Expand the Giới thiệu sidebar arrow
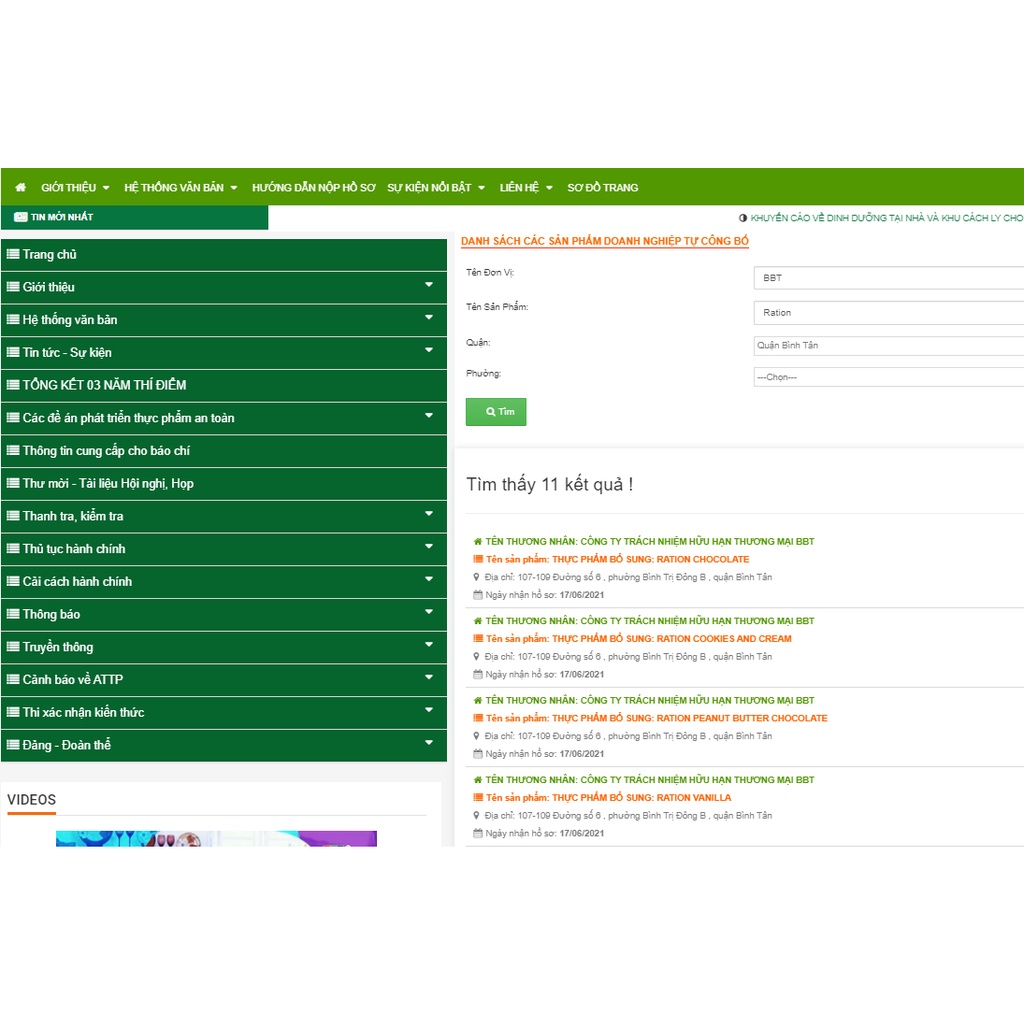The width and height of the screenshot is (1024, 1024). click(x=429, y=285)
